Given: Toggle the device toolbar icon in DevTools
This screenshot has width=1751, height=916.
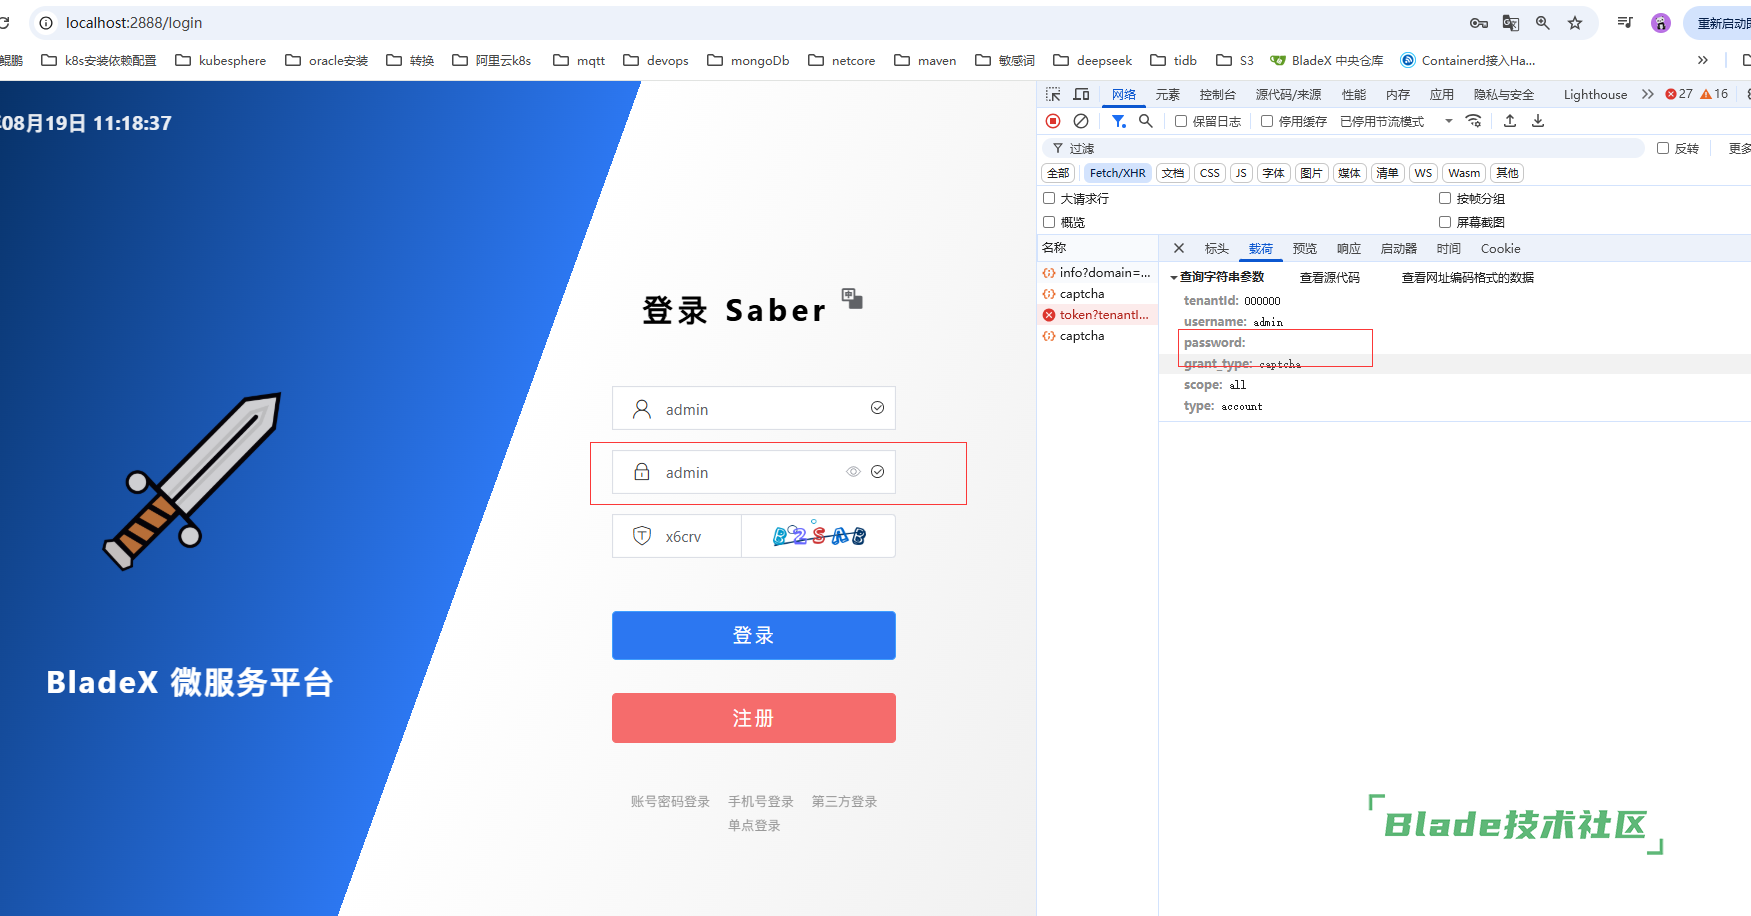Looking at the screenshot, I should [x=1081, y=94].
